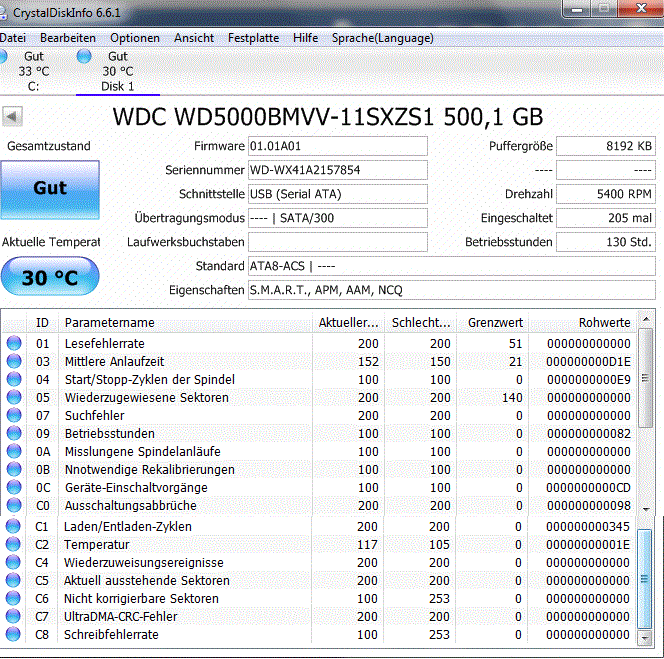664x659 pixels.
Task: Click status orb of Suchfehler row
Action: 14,415
